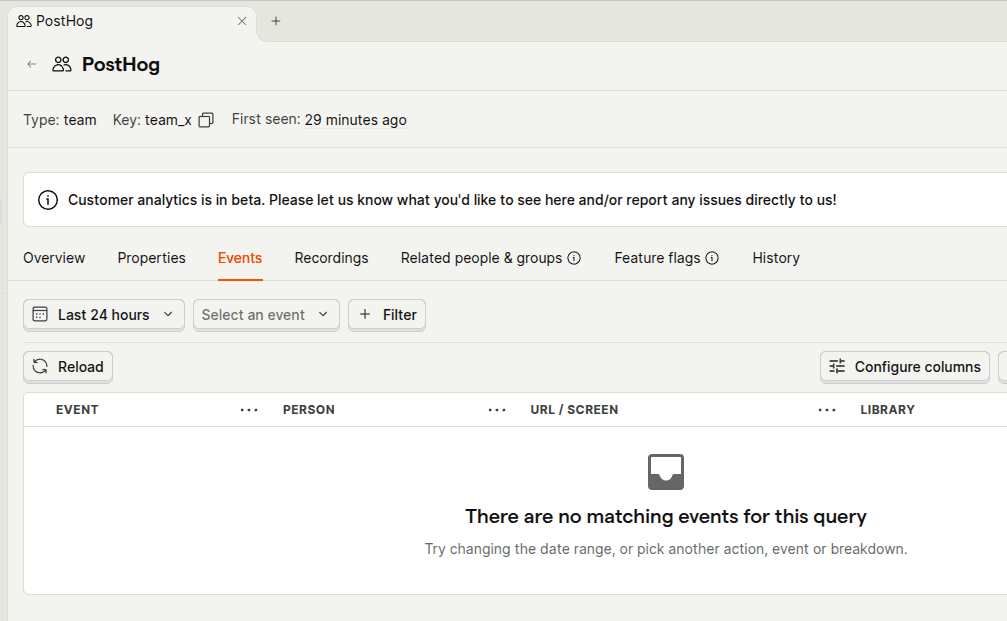Viewport: 1007px width, 621px height.
Task: Open the Last 24 hours date range dropdown
Action: (x=104, y=315)
